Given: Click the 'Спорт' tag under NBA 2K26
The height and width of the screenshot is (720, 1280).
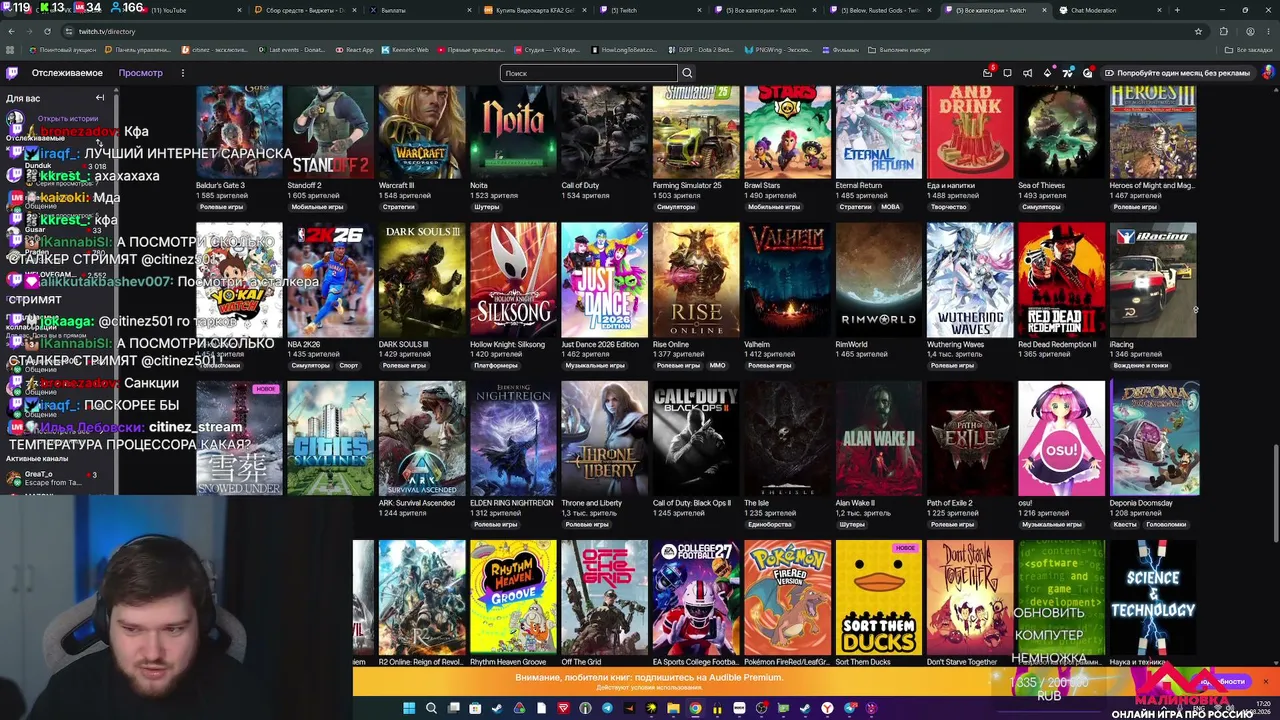Looking at the screenshot, I should (349, 365).
